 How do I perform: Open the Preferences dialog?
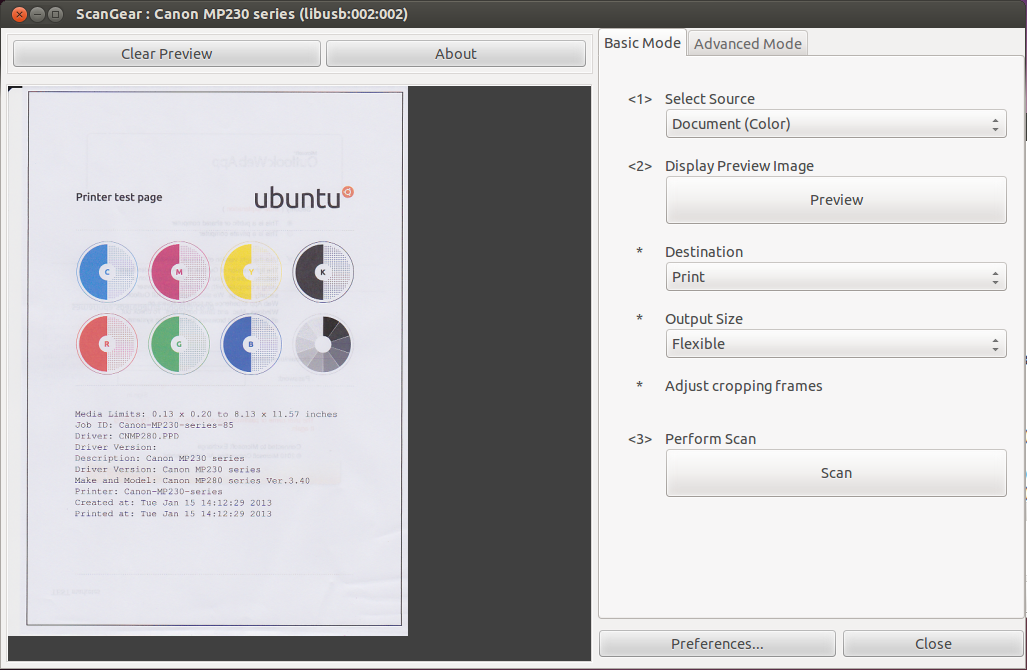point(717,644)
